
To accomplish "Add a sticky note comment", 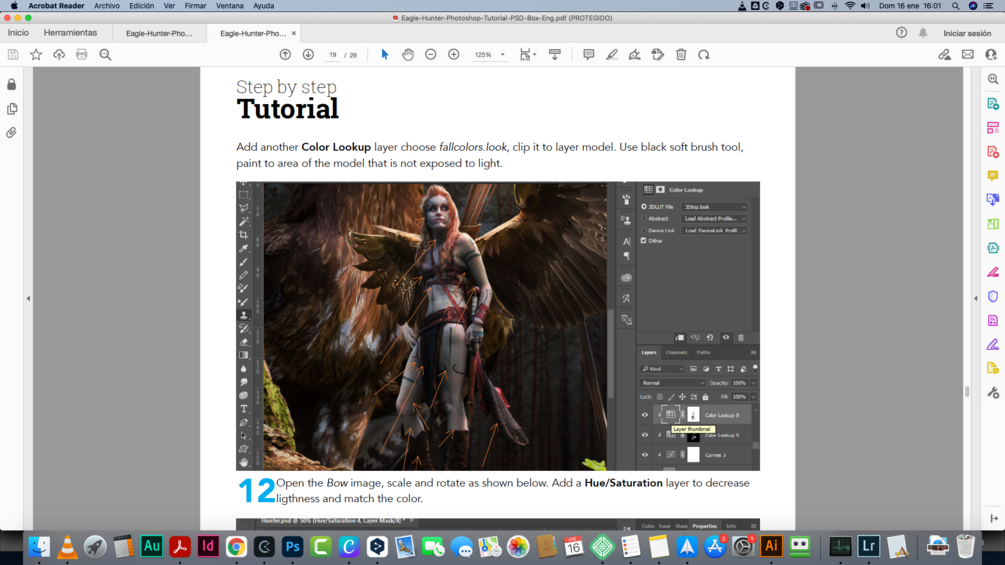I will pos(588,54).
